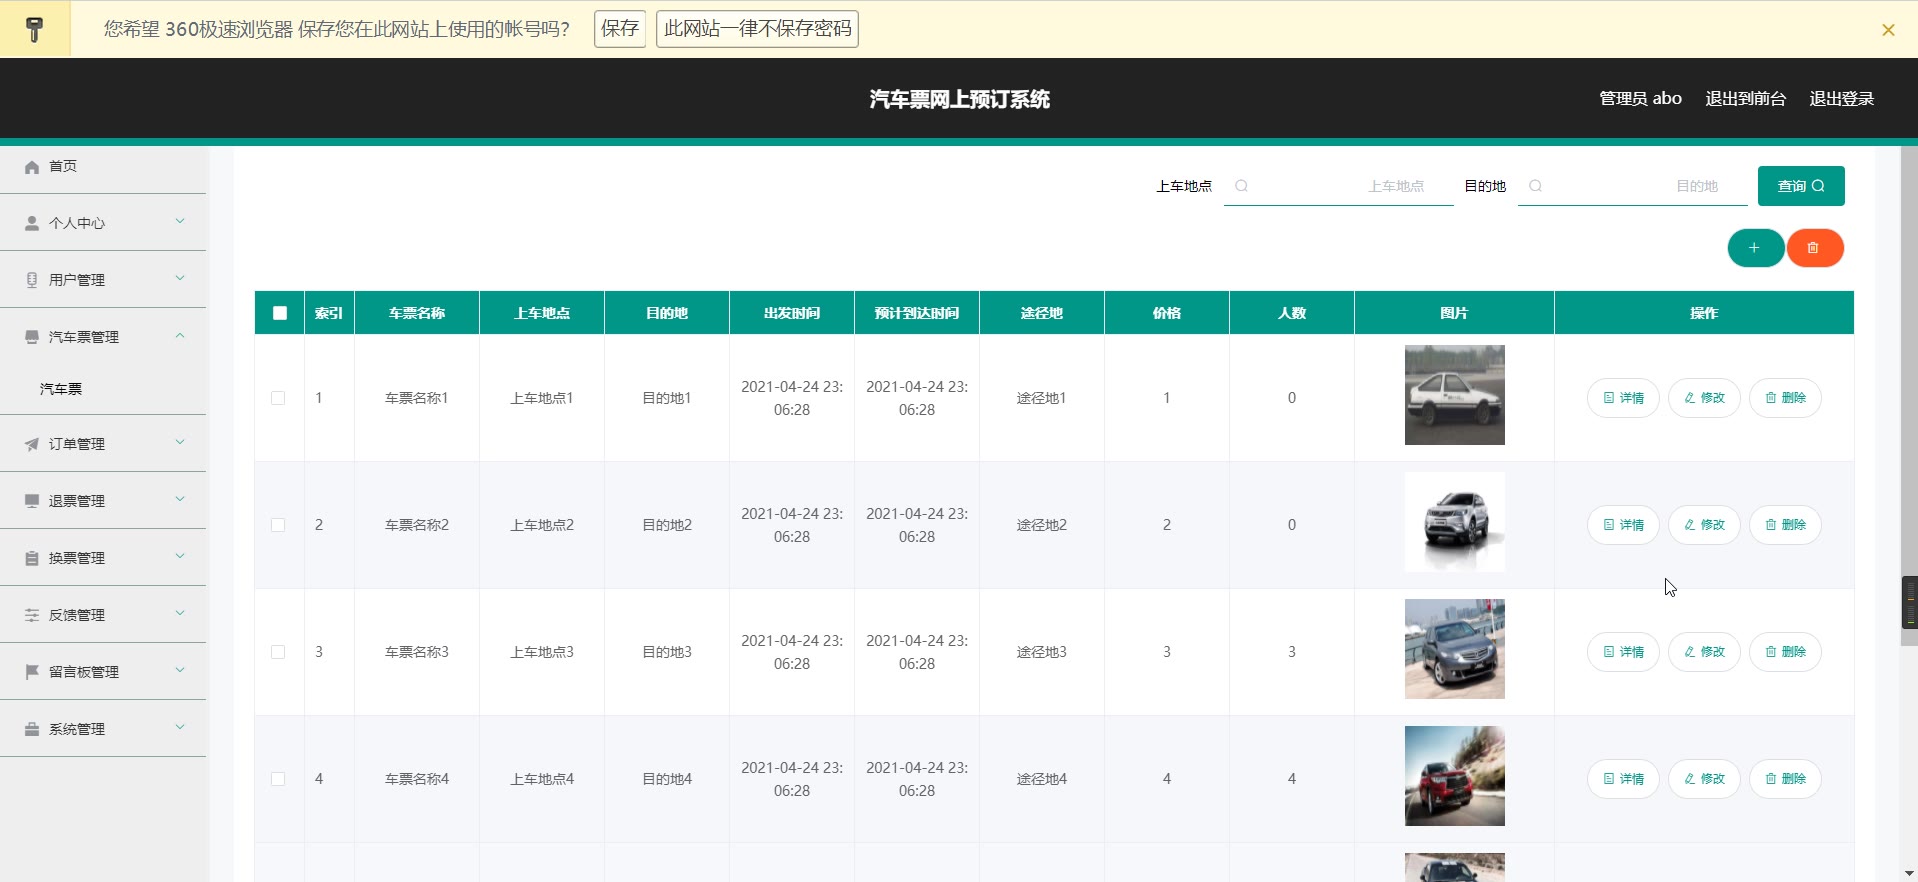Image resolution: width=1918 pixels, height=882 pixels.
Task: Click the green plus add button
Action: (1754, 248)
